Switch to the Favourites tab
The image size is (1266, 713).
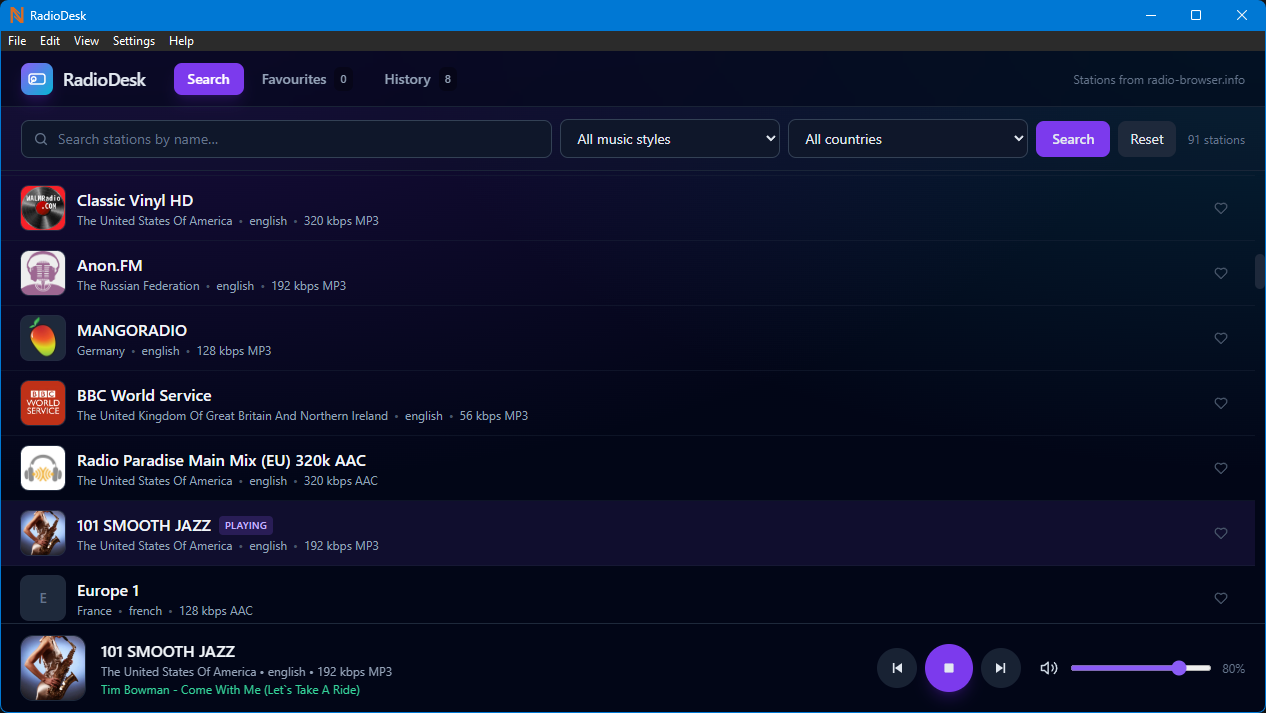306,79
